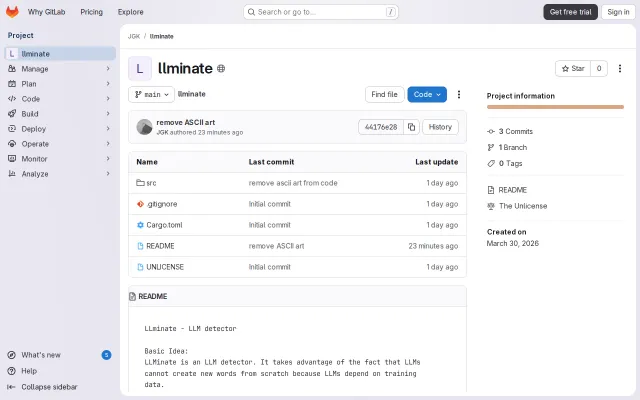Expand the Plan chevron arrow
Image resolution: width=640 pixels, height=400 pixels.
tap(108, 84)
